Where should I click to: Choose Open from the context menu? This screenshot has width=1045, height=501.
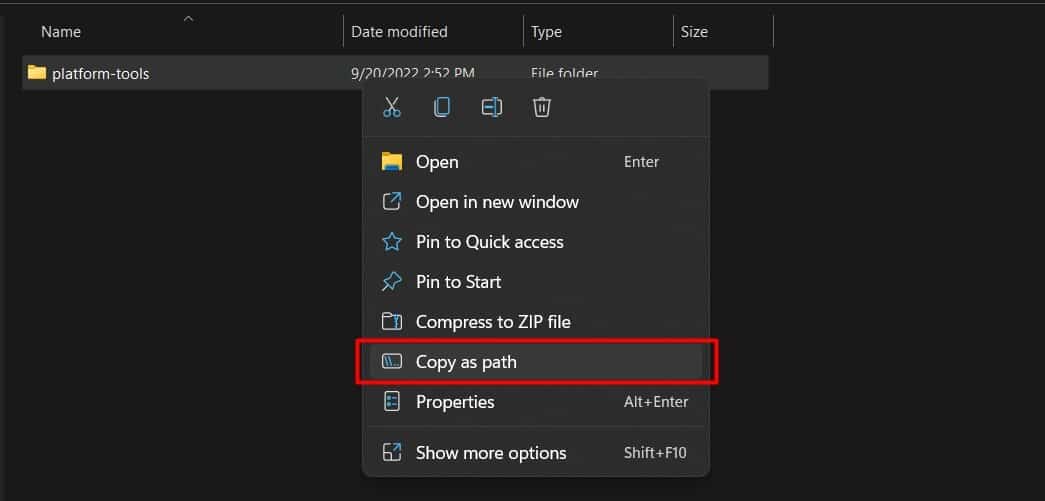tap(536, 162)
